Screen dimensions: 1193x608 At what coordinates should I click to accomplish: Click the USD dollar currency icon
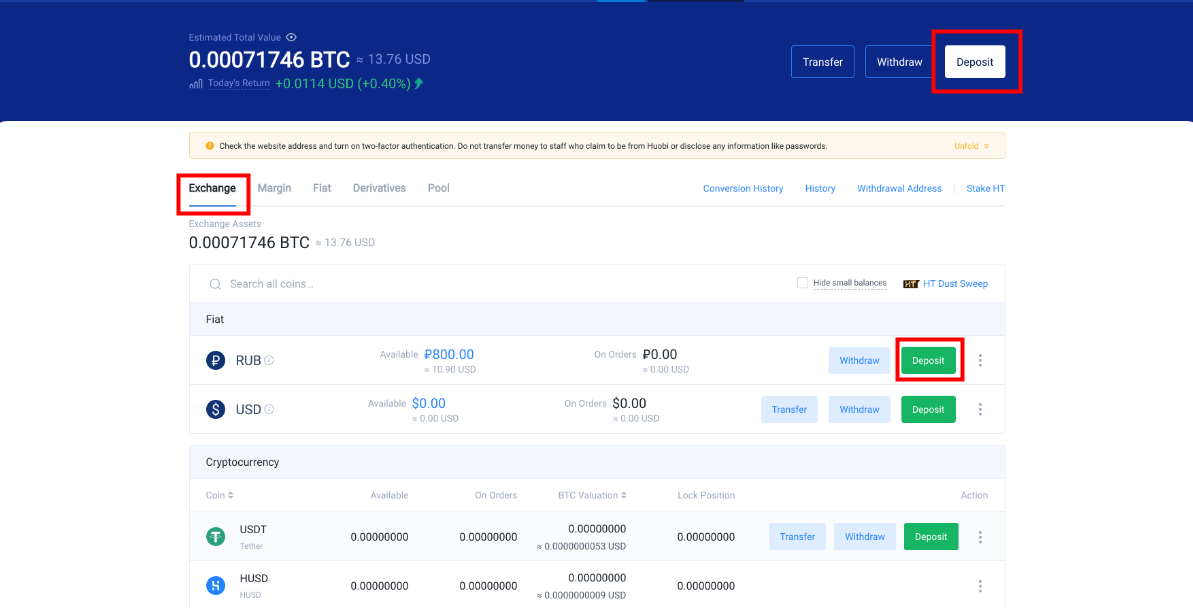tap(215, 409)
